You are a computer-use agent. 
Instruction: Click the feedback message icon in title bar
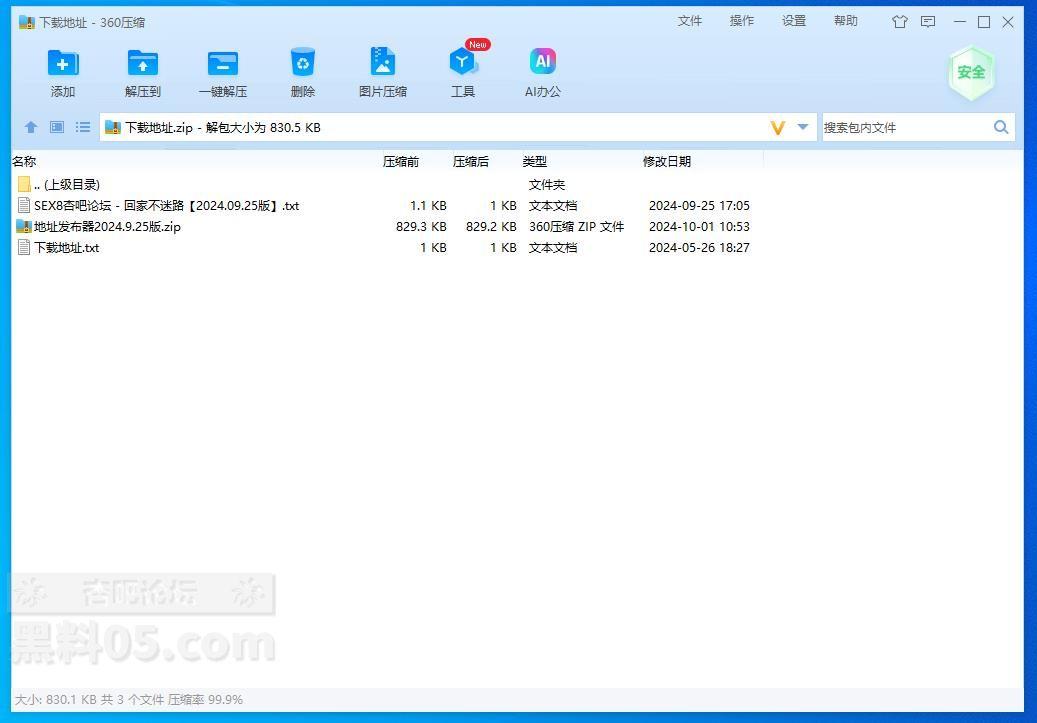(928, 22)
